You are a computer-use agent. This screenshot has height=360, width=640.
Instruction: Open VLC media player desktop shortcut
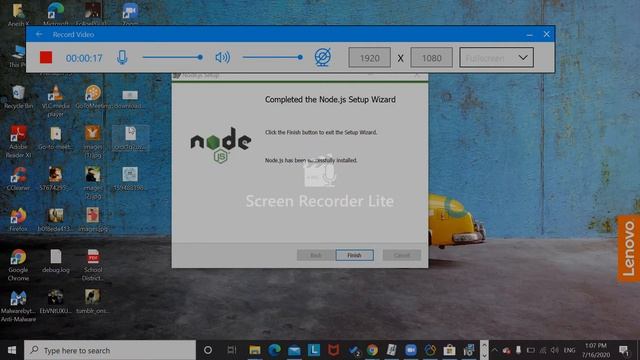56,102
